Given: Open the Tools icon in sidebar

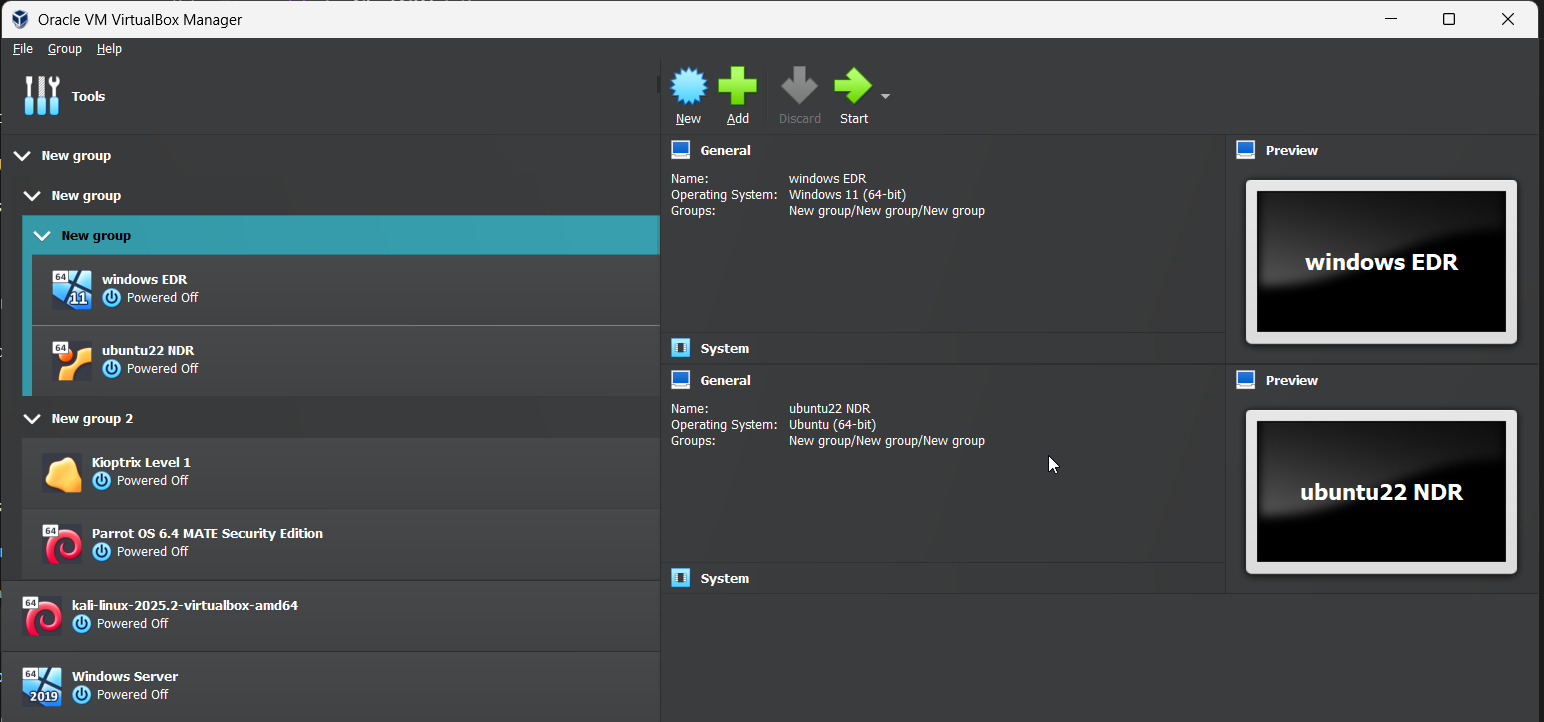Looking at the screenshot, I should click(42, 96).
